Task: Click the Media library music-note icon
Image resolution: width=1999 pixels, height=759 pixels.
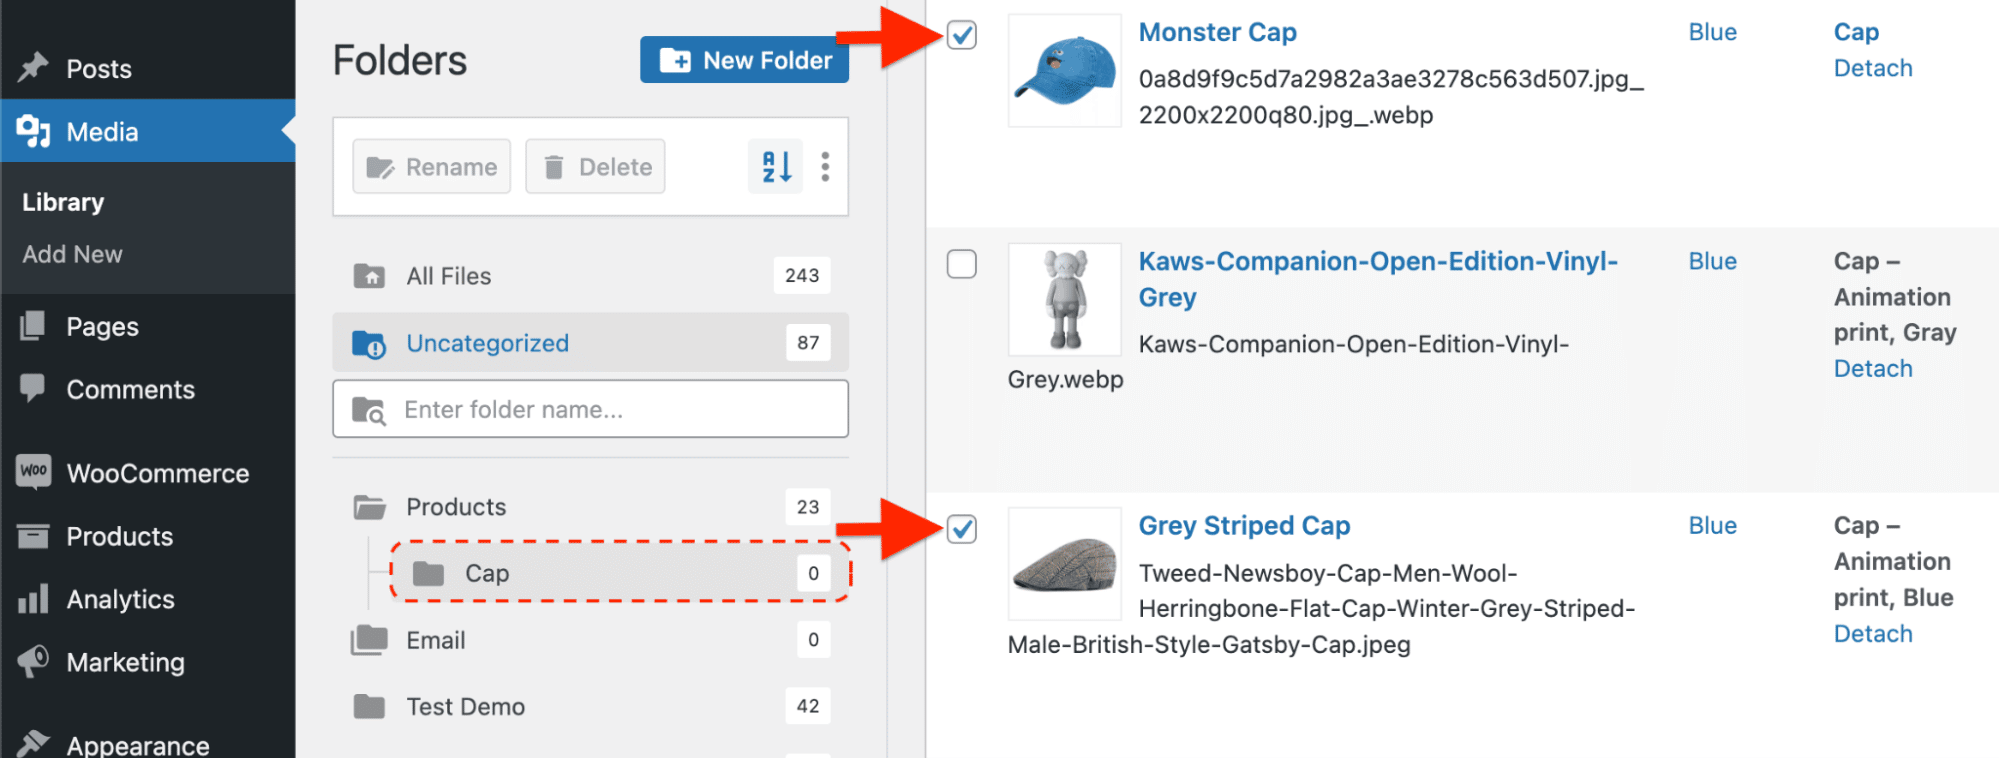Action: pos(33,131)
